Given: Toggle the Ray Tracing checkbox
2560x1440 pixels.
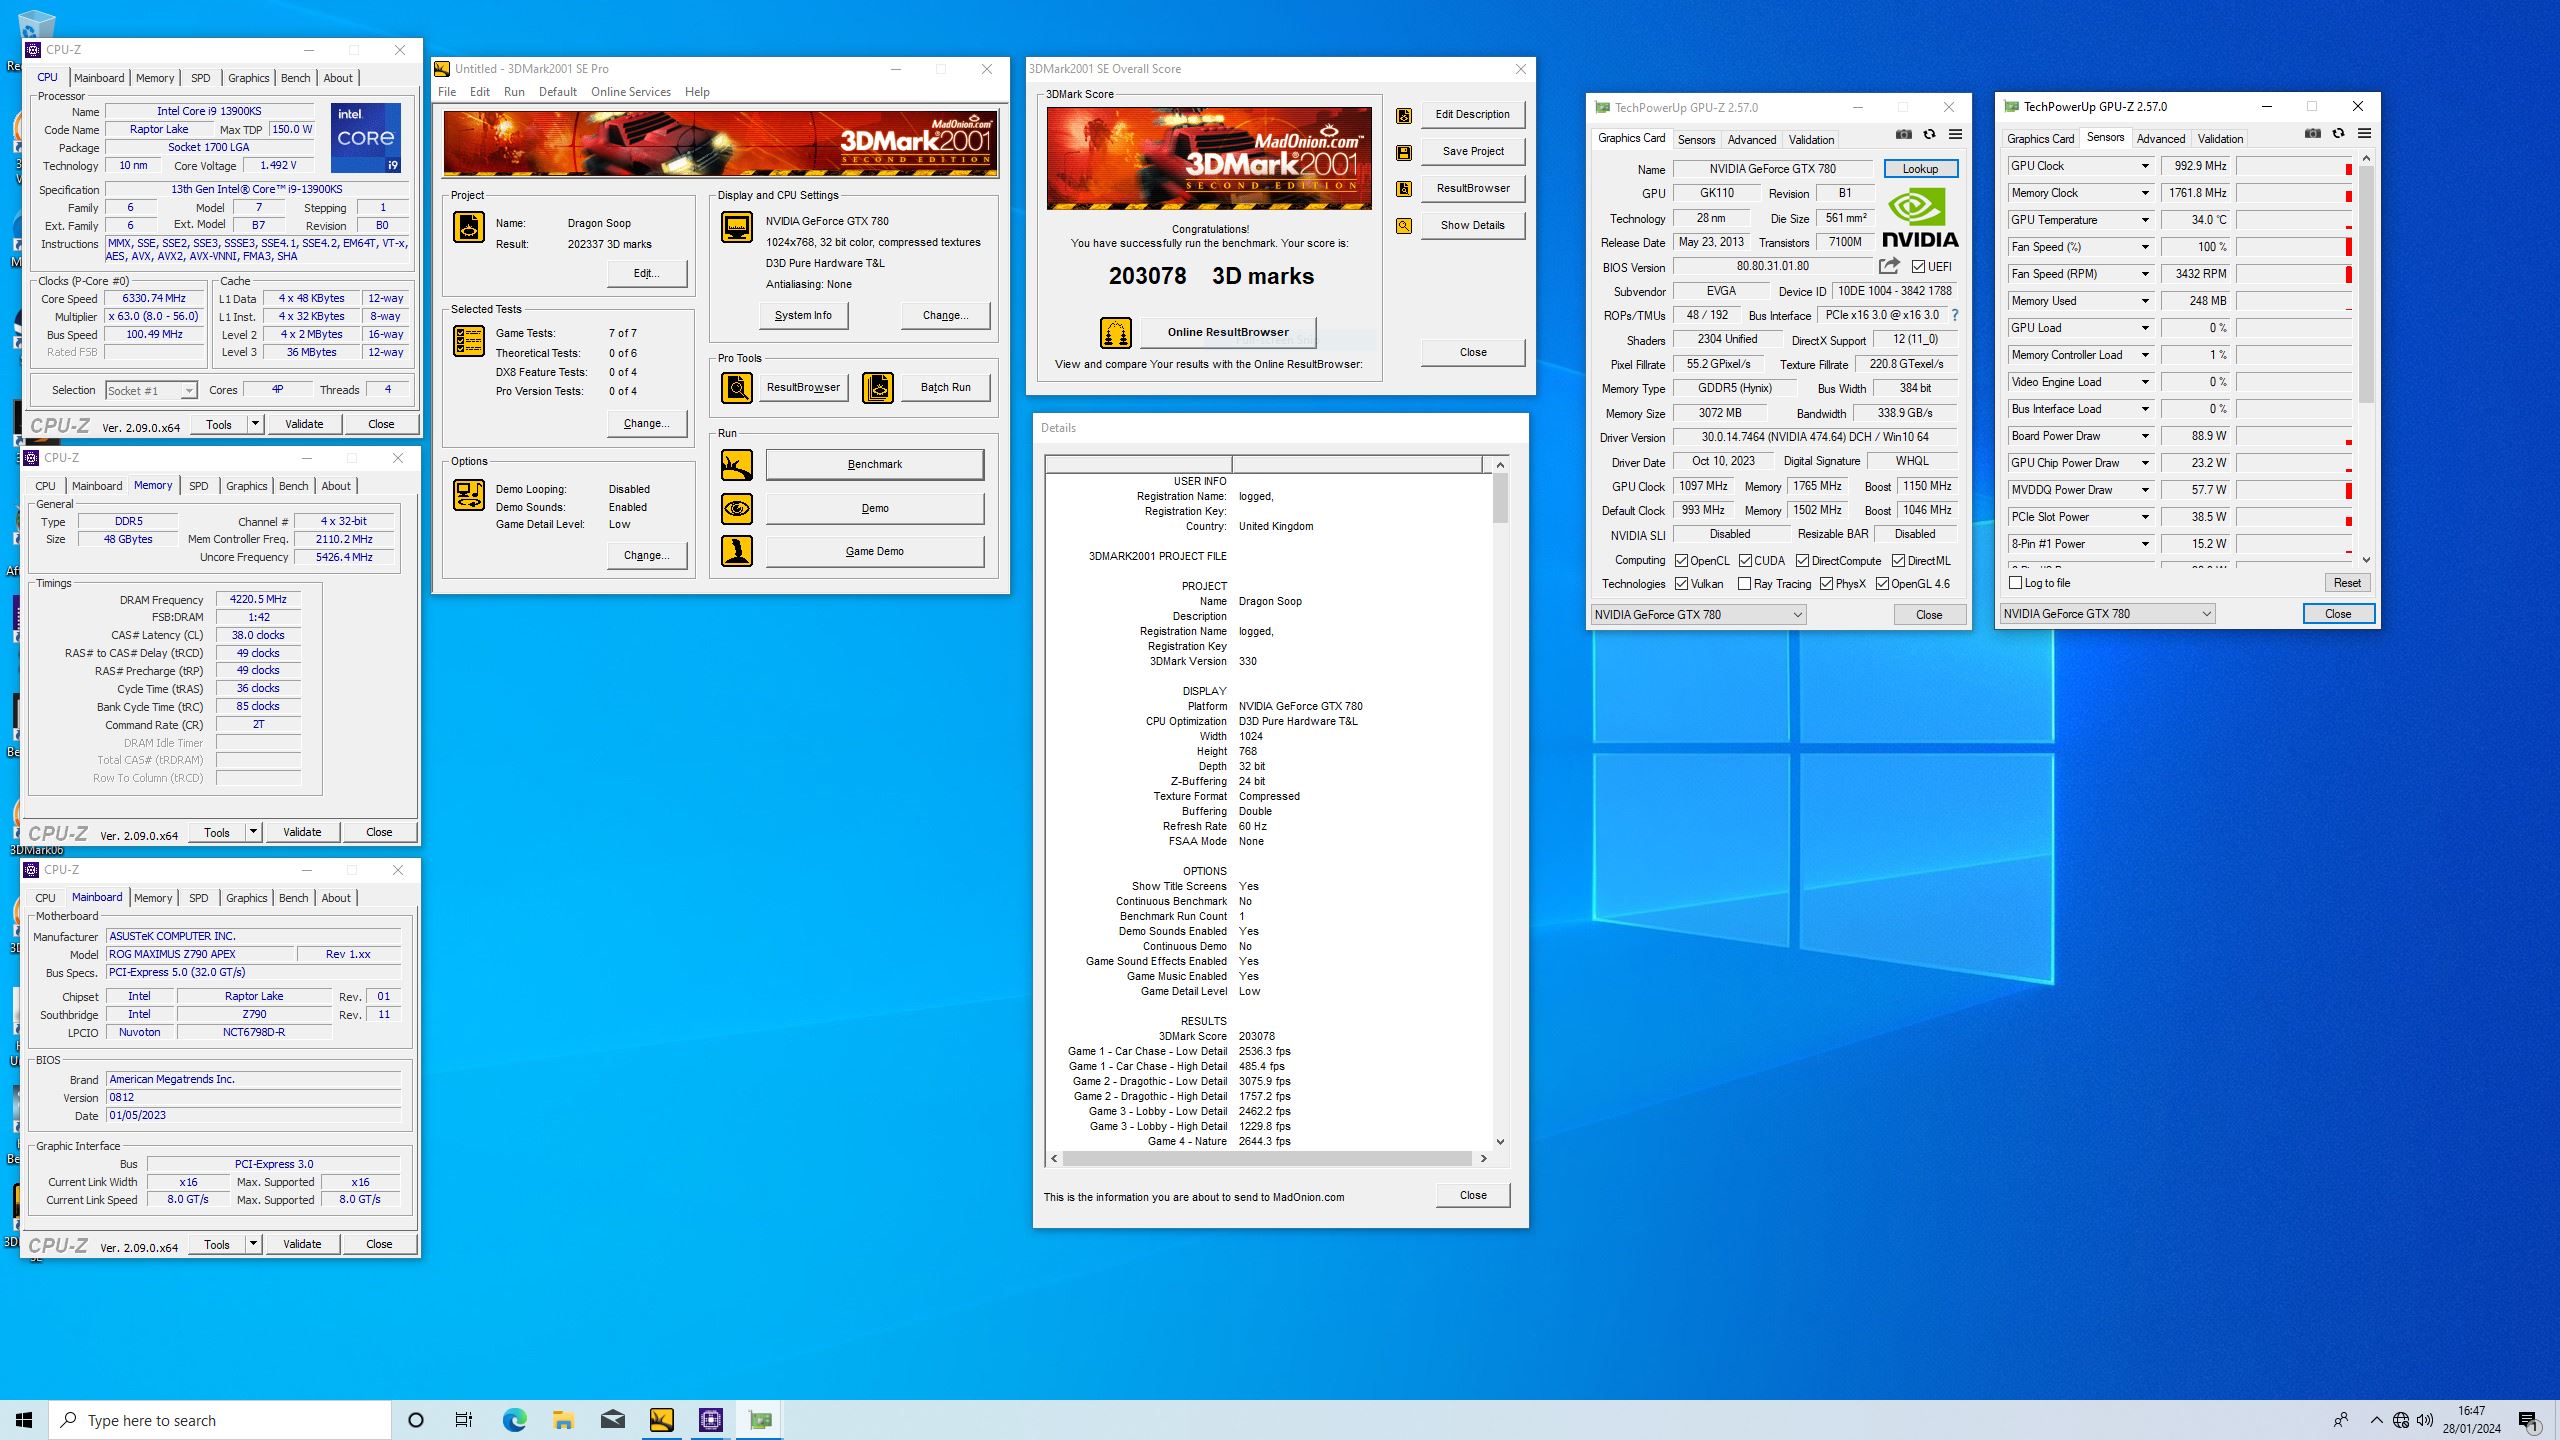Looking at the screenshot, I should click(1745, 584).
